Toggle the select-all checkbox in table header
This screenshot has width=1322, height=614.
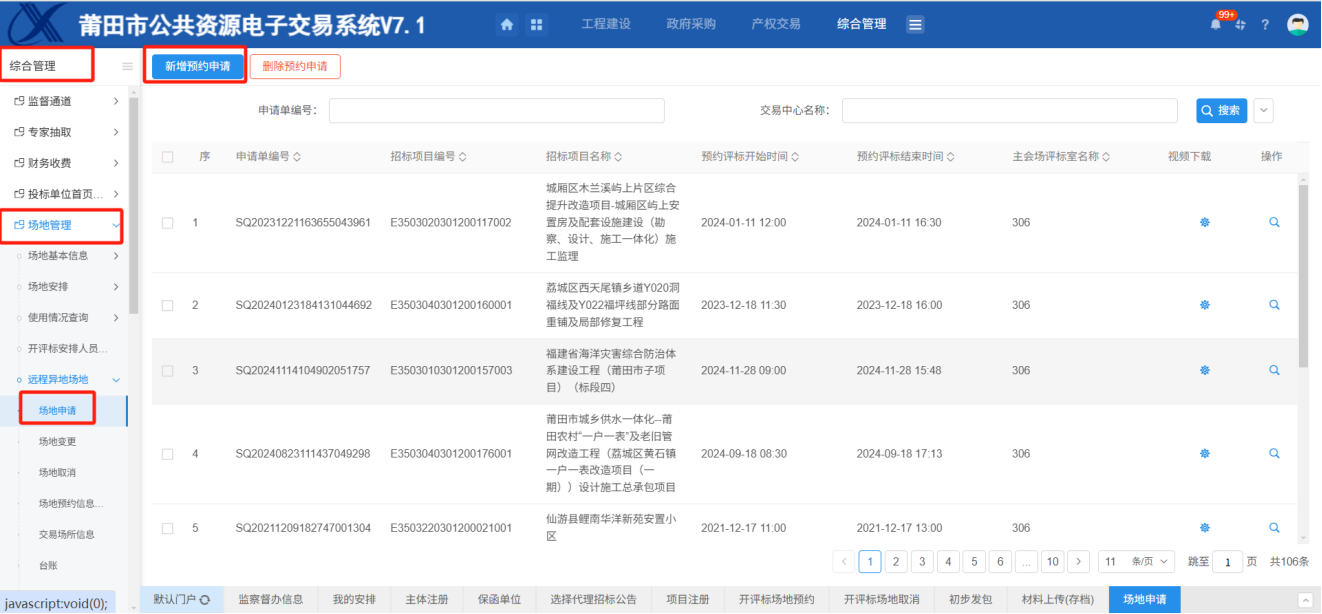click(x=168, y=157)
